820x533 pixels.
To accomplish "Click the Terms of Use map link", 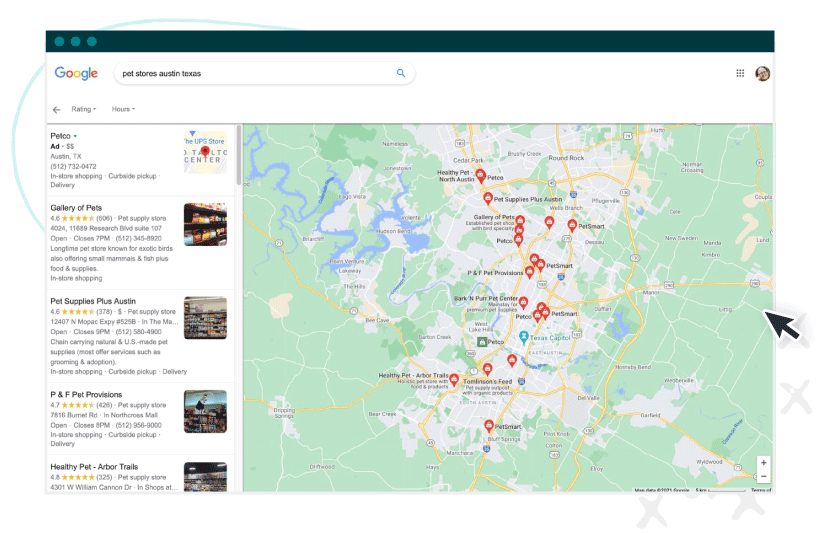I will (761, 490).
